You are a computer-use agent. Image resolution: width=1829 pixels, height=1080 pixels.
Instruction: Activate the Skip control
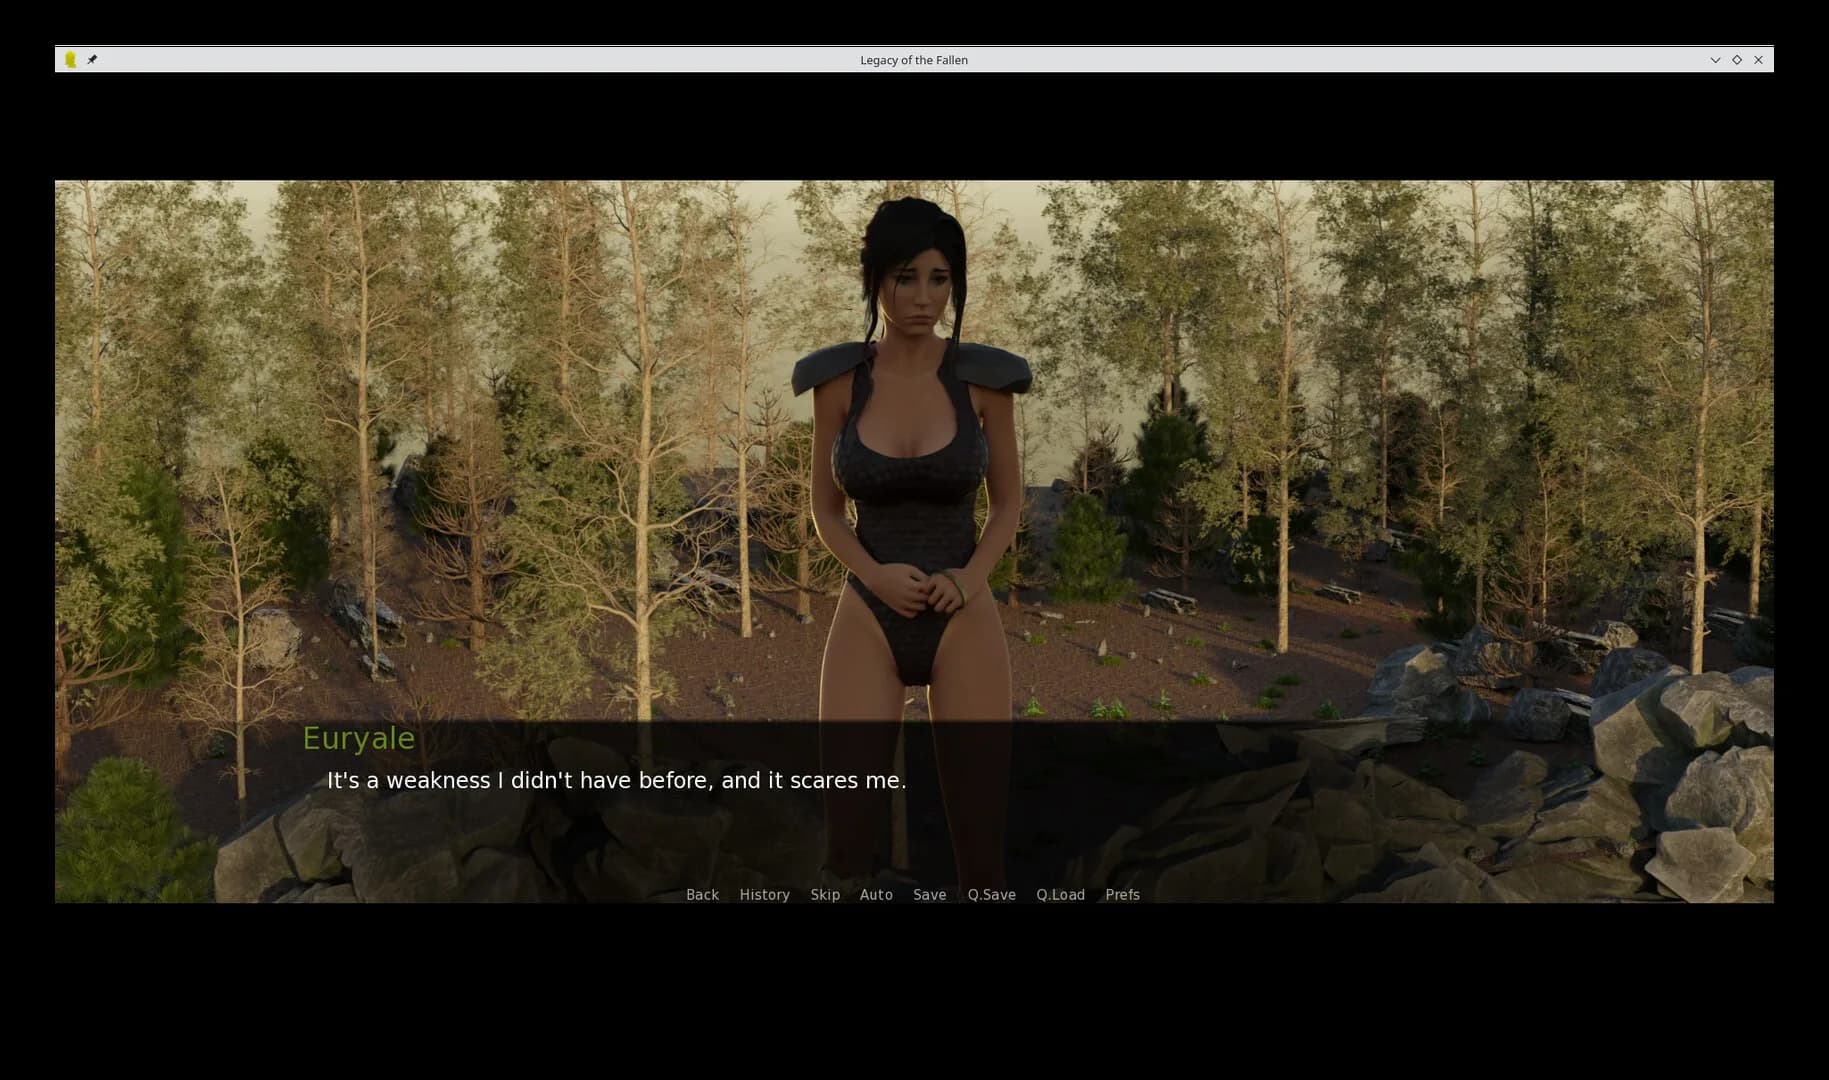click(x=825, y=895)
